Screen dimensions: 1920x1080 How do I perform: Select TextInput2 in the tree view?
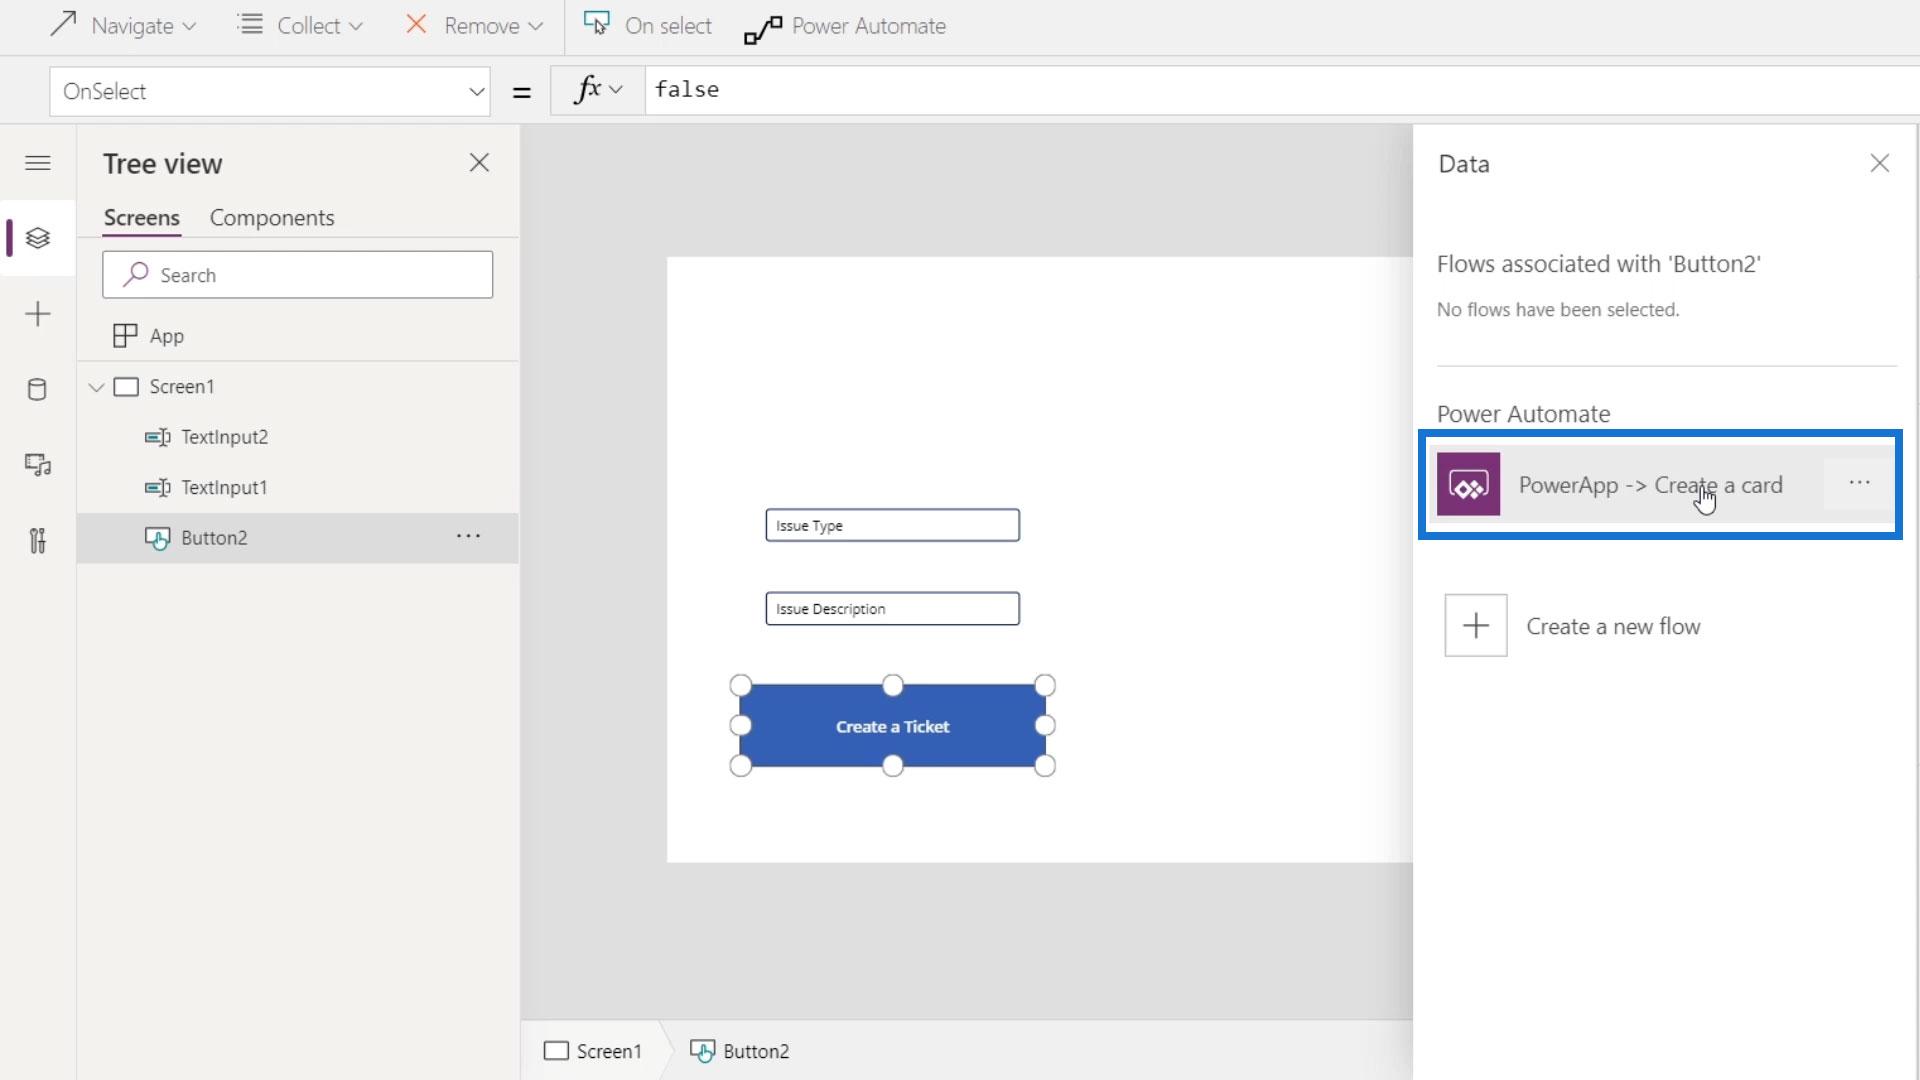pyautogui.click(x=224, y=437)
